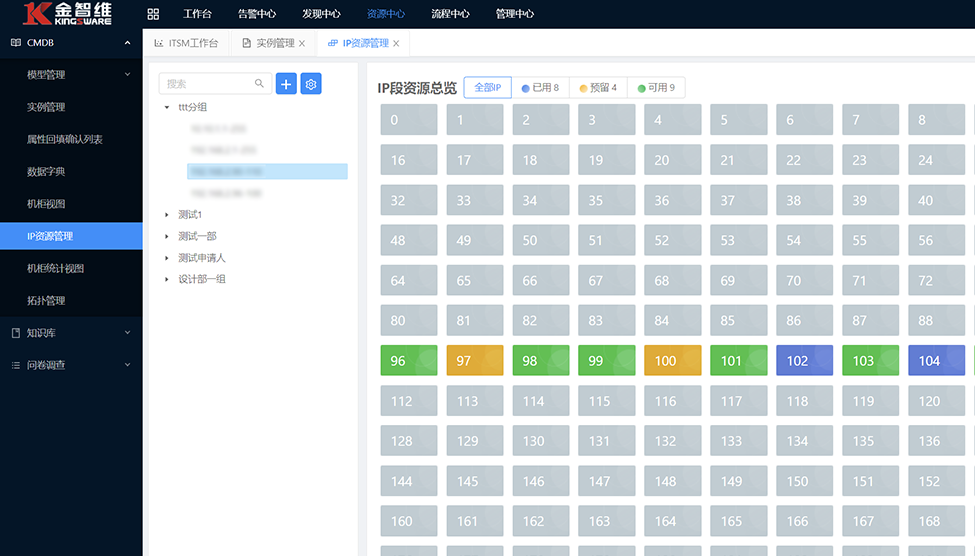Expand the 知识库 menu

click(x=127, y=333)
